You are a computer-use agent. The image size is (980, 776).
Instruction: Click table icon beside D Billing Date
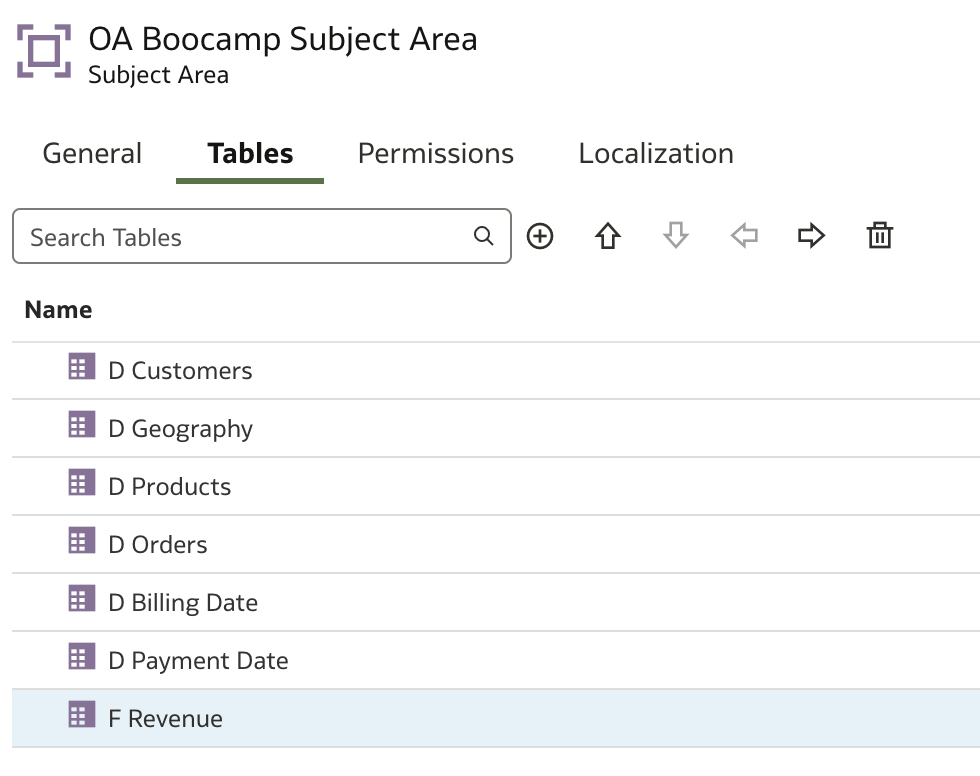[82, 599]
